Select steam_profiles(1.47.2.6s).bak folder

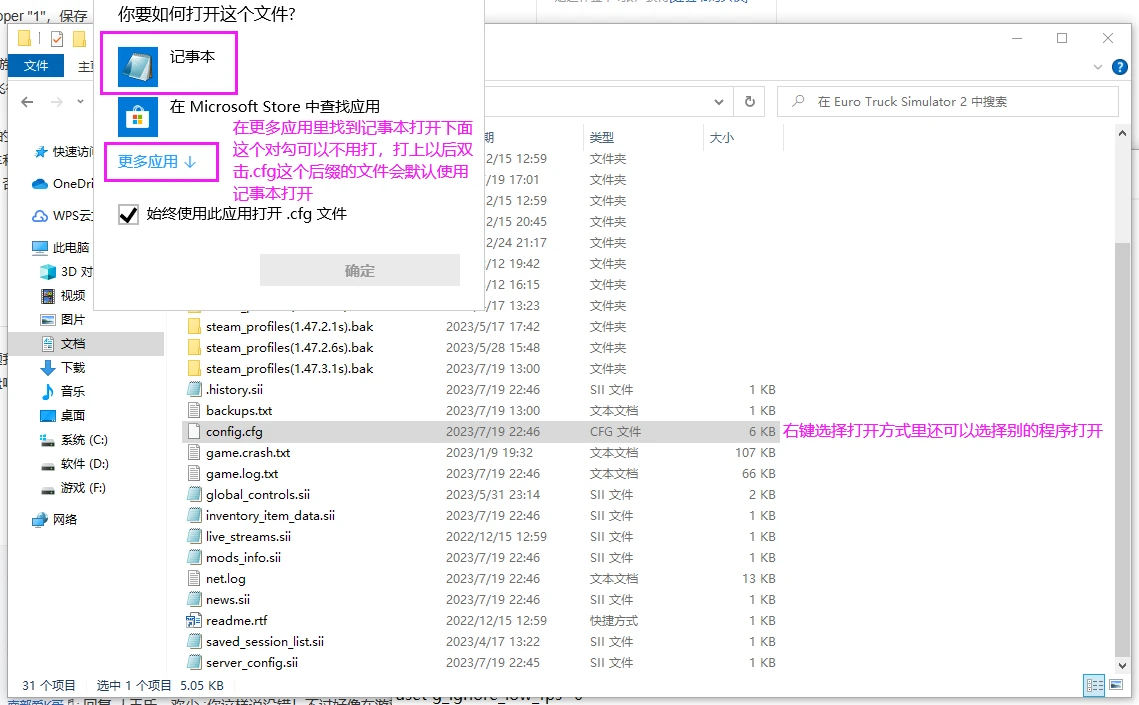(289, 348)
